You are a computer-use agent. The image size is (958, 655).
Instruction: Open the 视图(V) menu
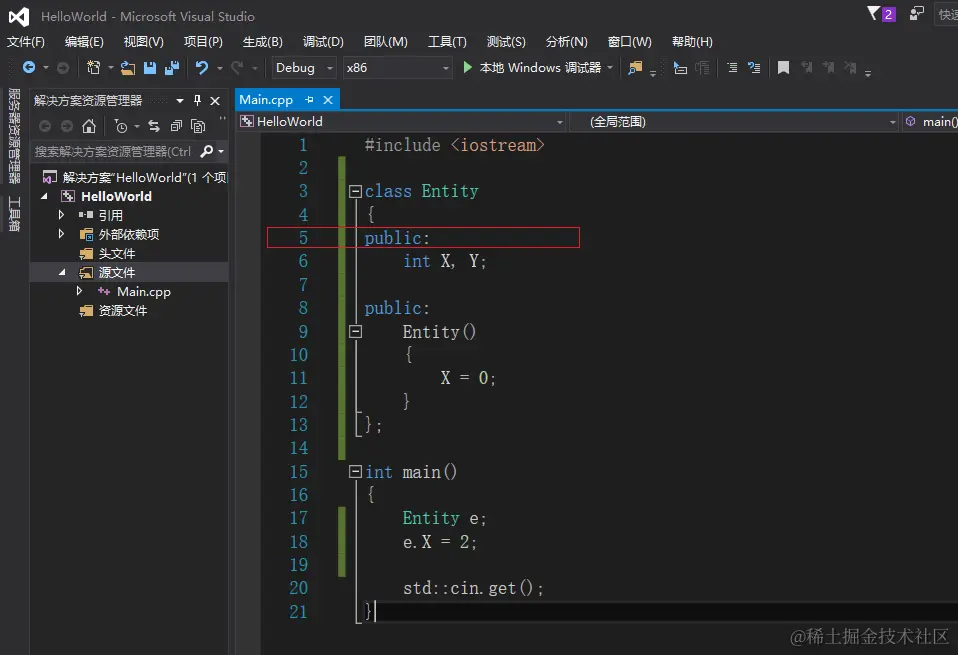[x=144, y=42]
